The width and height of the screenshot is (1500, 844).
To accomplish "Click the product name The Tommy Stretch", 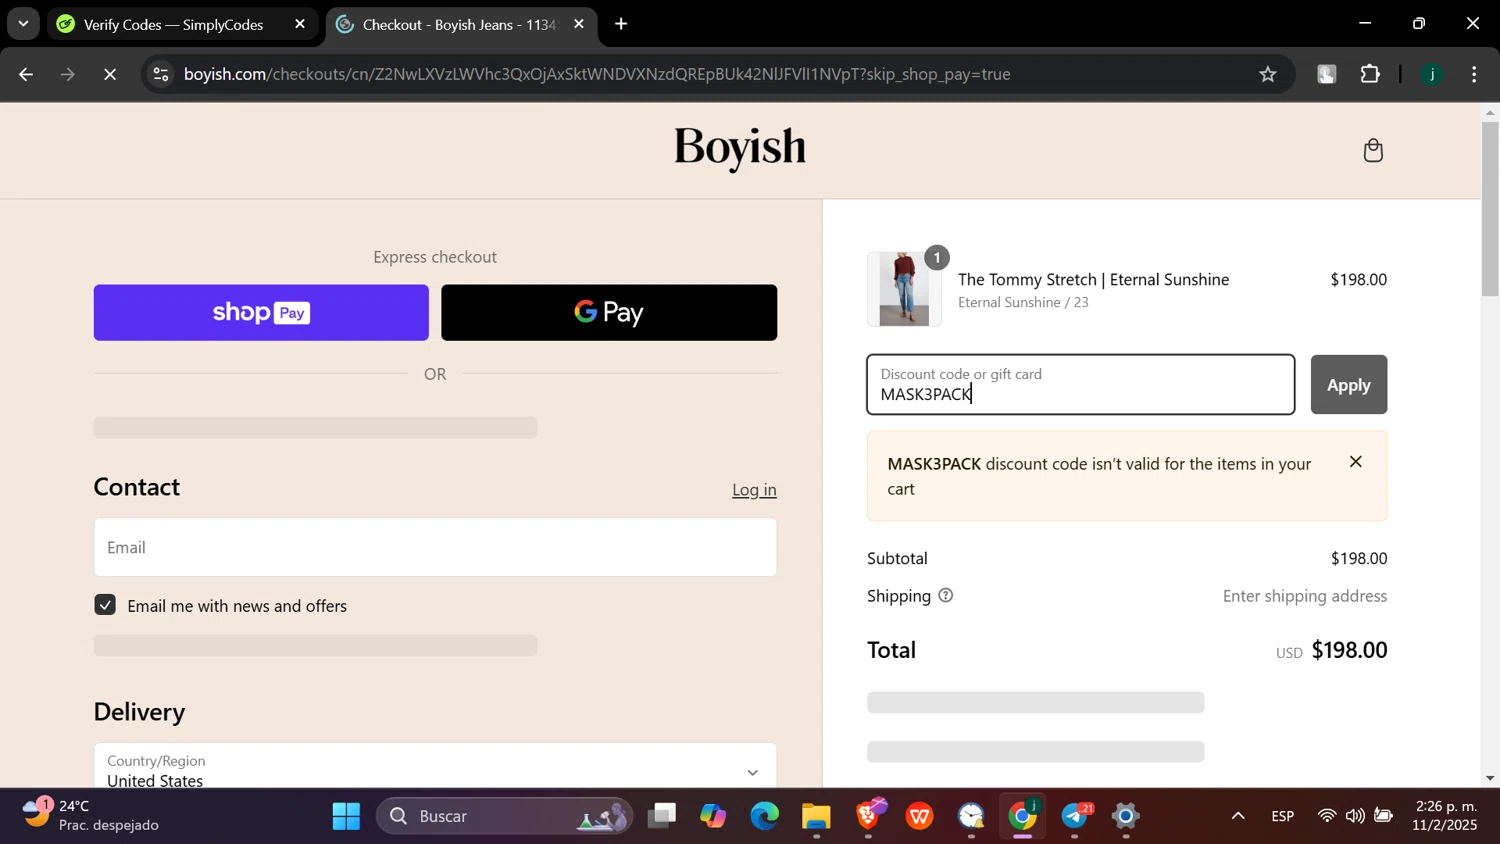I will pyautogui.click(x=1094, y=280).
